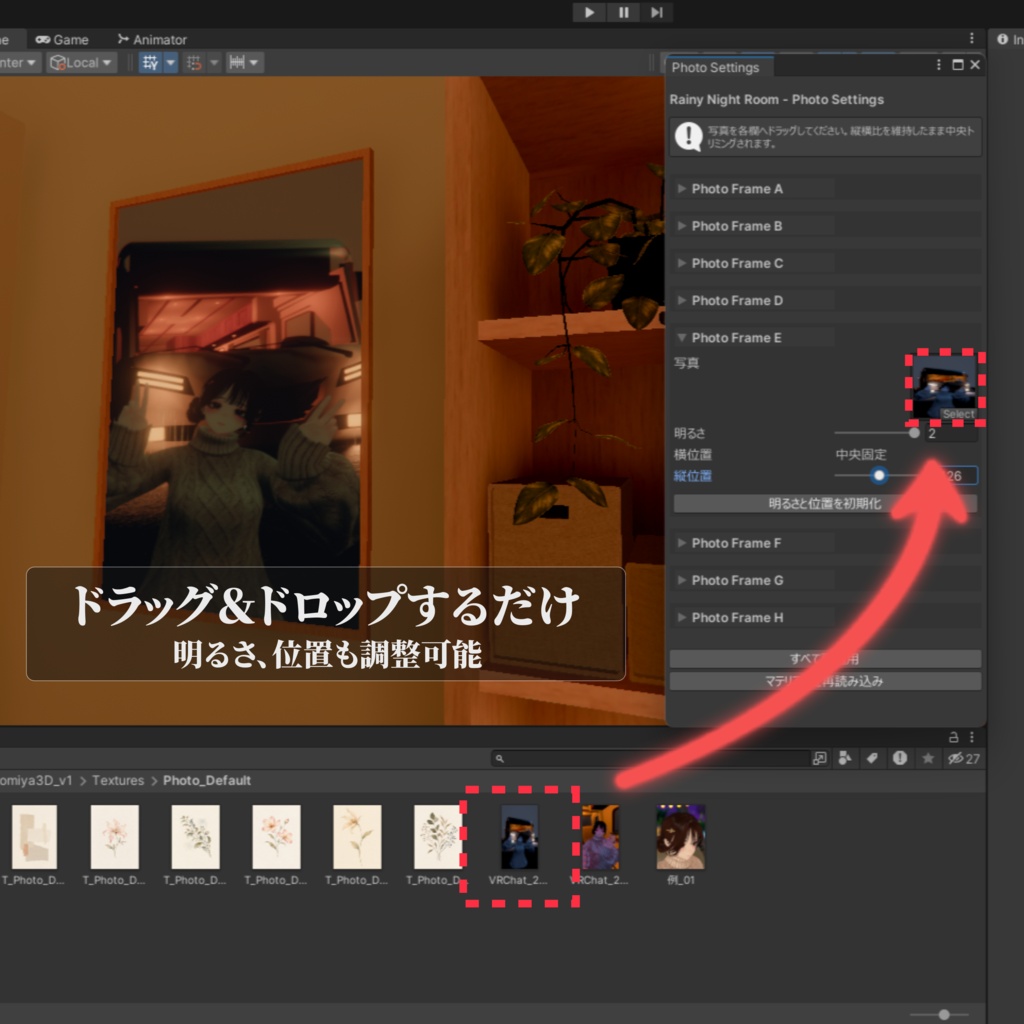Click the Photo_Default breadcrumb
Screen dimensions: 1024x1024
pos(207,780)
